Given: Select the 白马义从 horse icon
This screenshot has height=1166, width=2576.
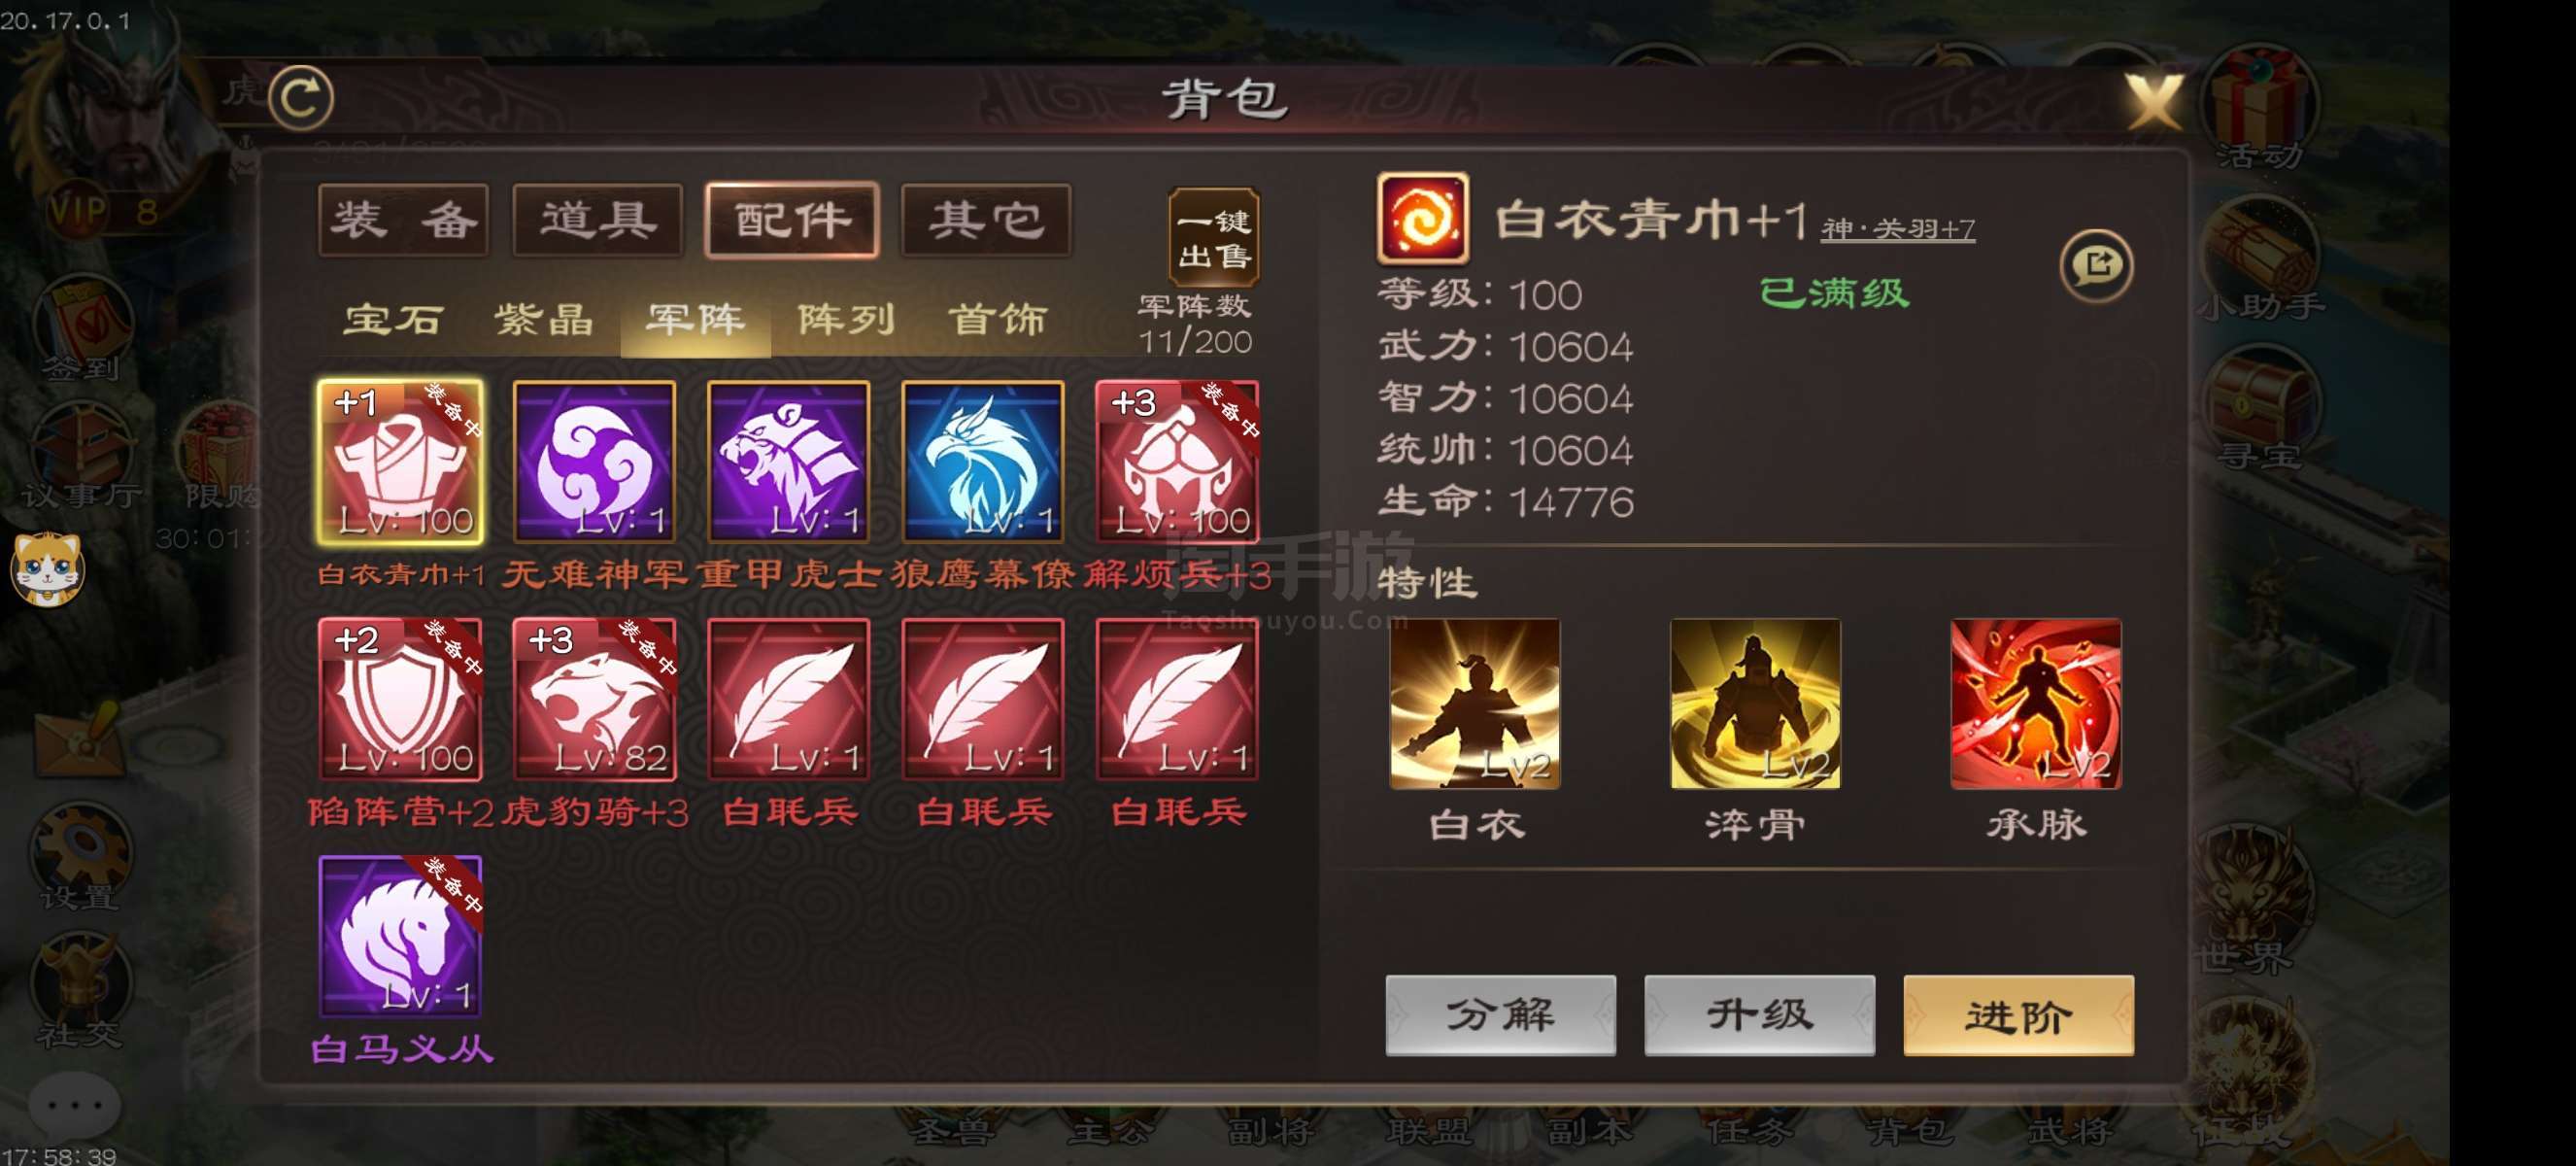Looking at the screenshot, I should [400, 936].
